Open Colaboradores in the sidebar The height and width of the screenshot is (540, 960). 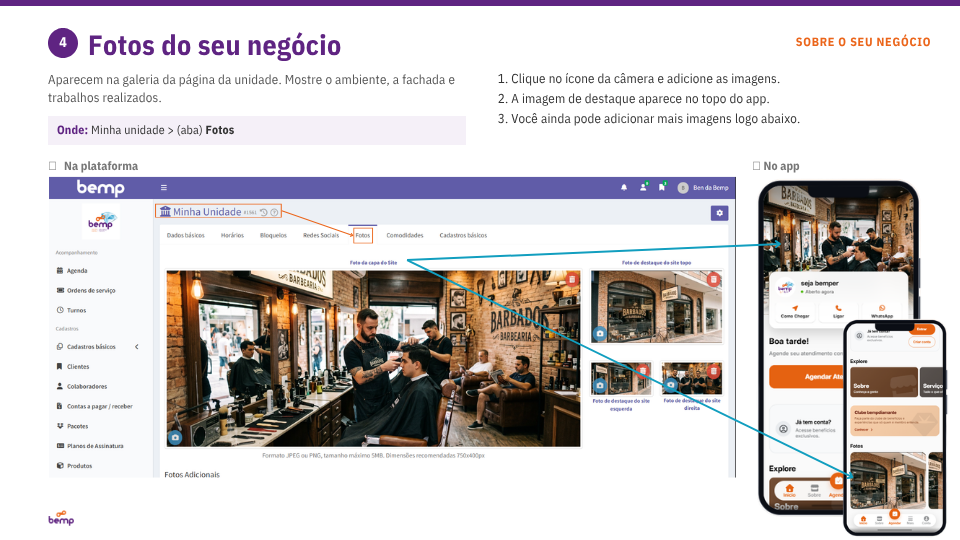tap(86, 386)
